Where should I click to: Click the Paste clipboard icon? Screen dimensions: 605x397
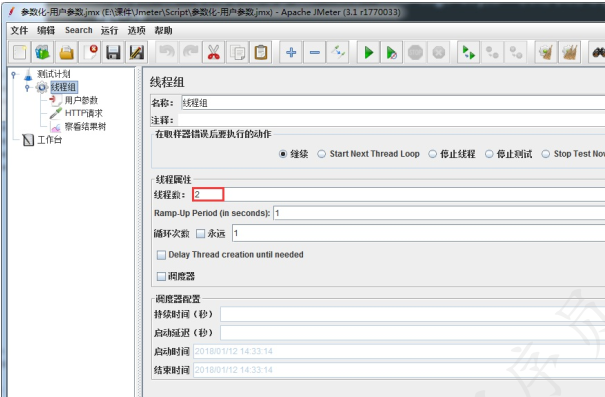tap(260, 52)
